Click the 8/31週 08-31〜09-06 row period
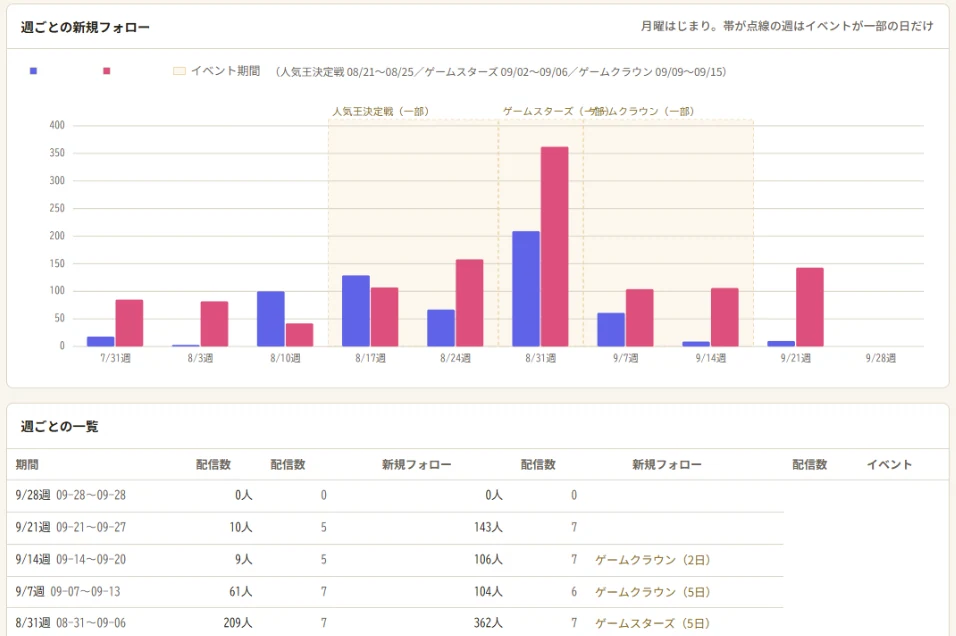The width and height of the screenshot is (956, 636). (71, 623)
